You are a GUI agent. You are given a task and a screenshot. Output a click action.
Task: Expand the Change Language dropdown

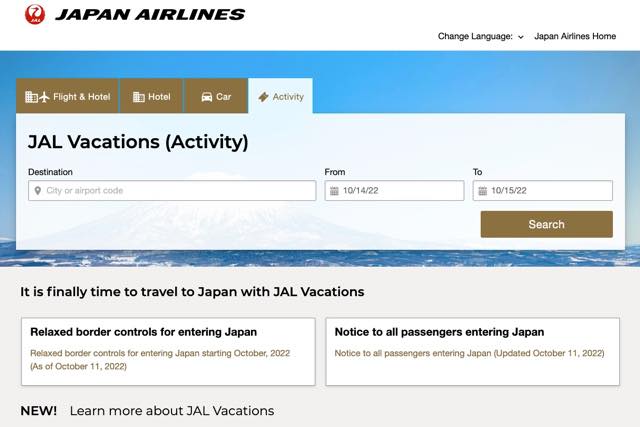480,36
